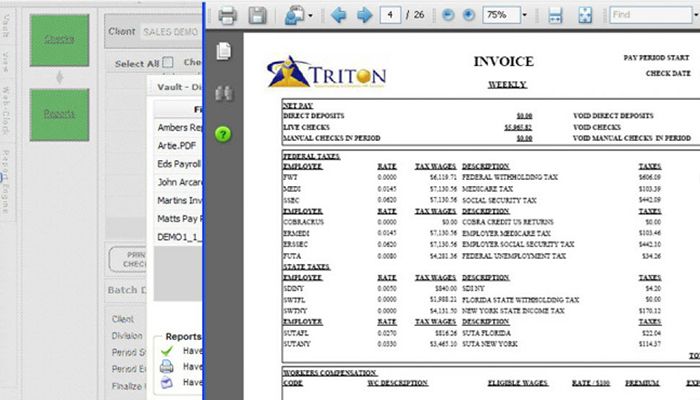Image resolution: width=700 pixels, height=400 pixels.
Task: Toggle the Select All checkbox
Action: 168,62
